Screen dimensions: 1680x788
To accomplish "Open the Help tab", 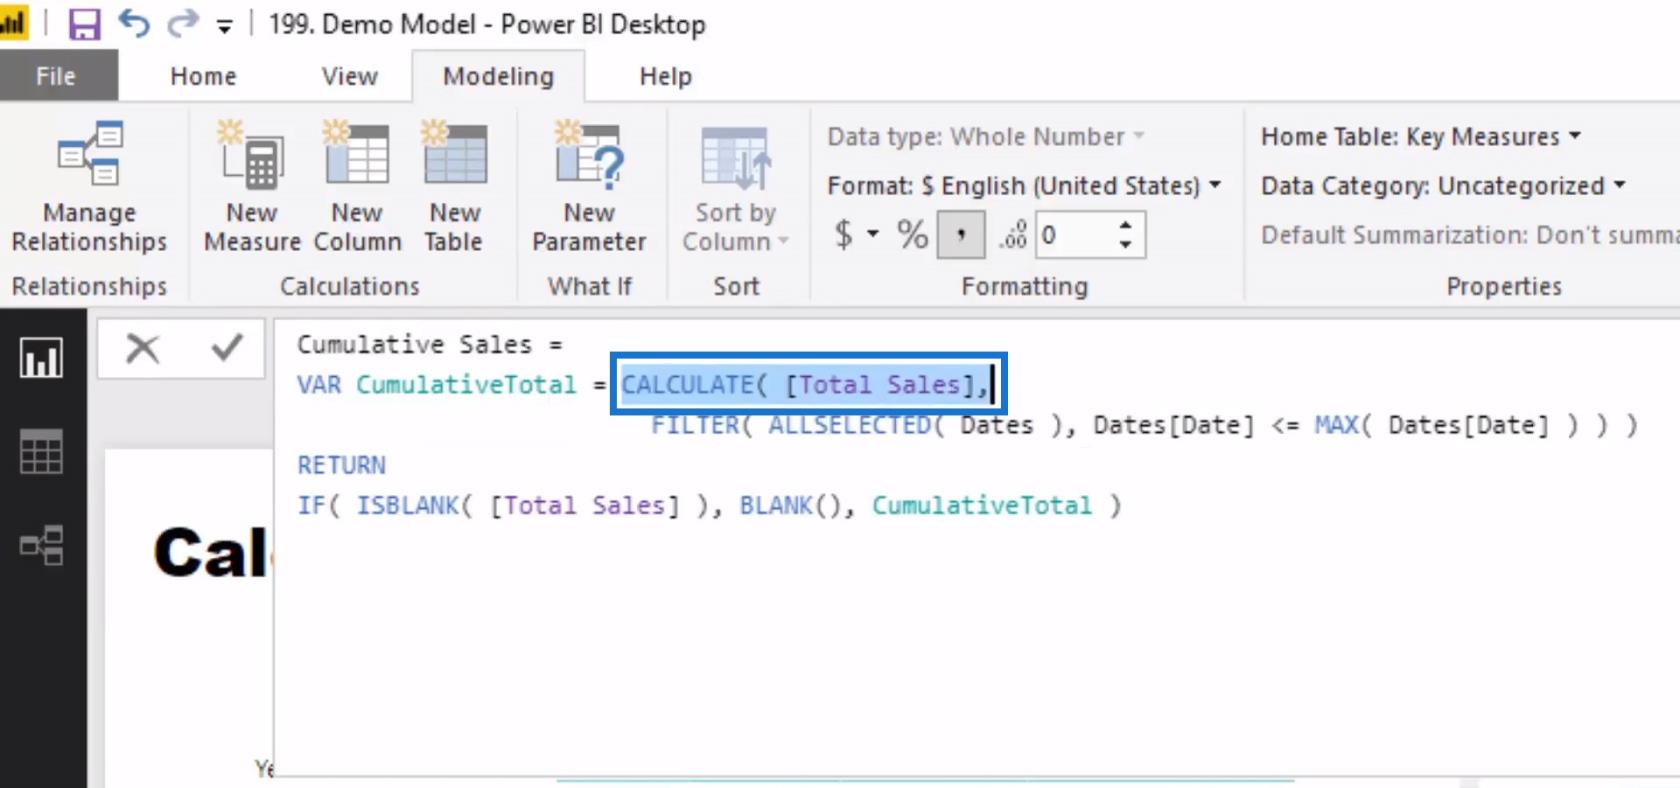I will click(666, 76).
